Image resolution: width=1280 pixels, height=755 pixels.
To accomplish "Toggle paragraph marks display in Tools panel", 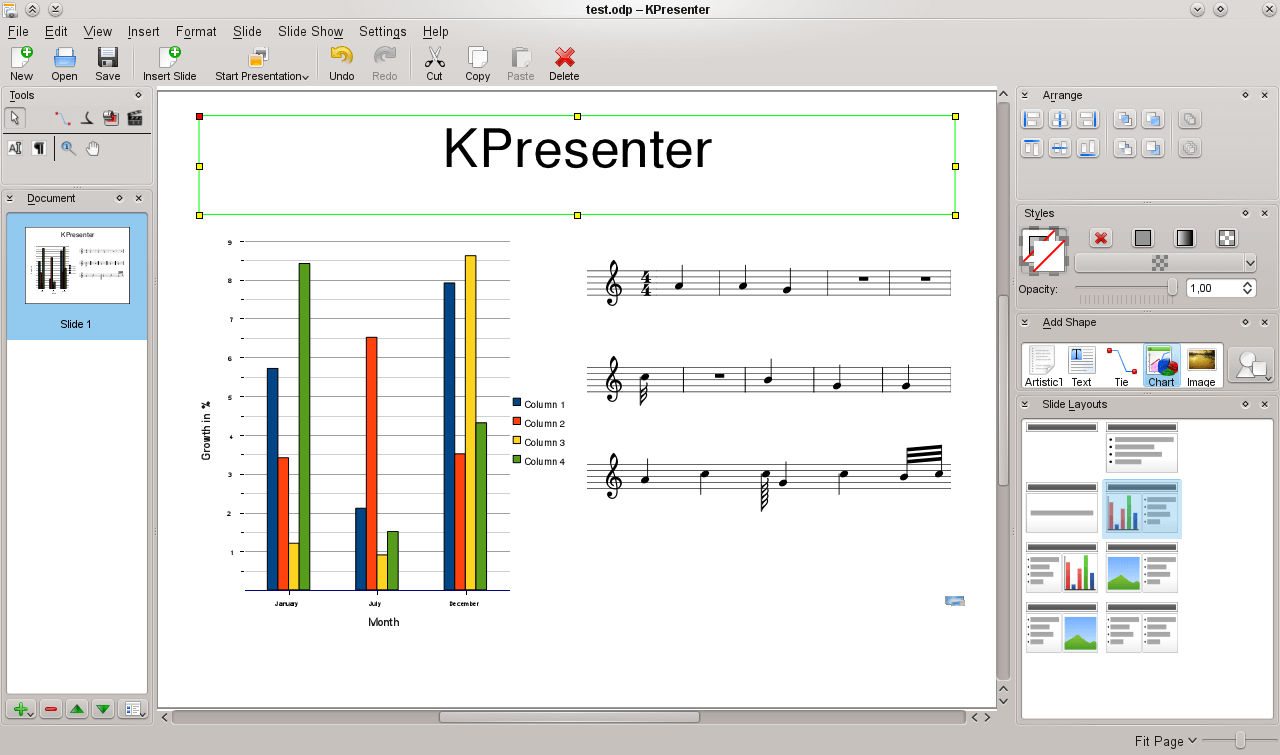I will point(38,148).
